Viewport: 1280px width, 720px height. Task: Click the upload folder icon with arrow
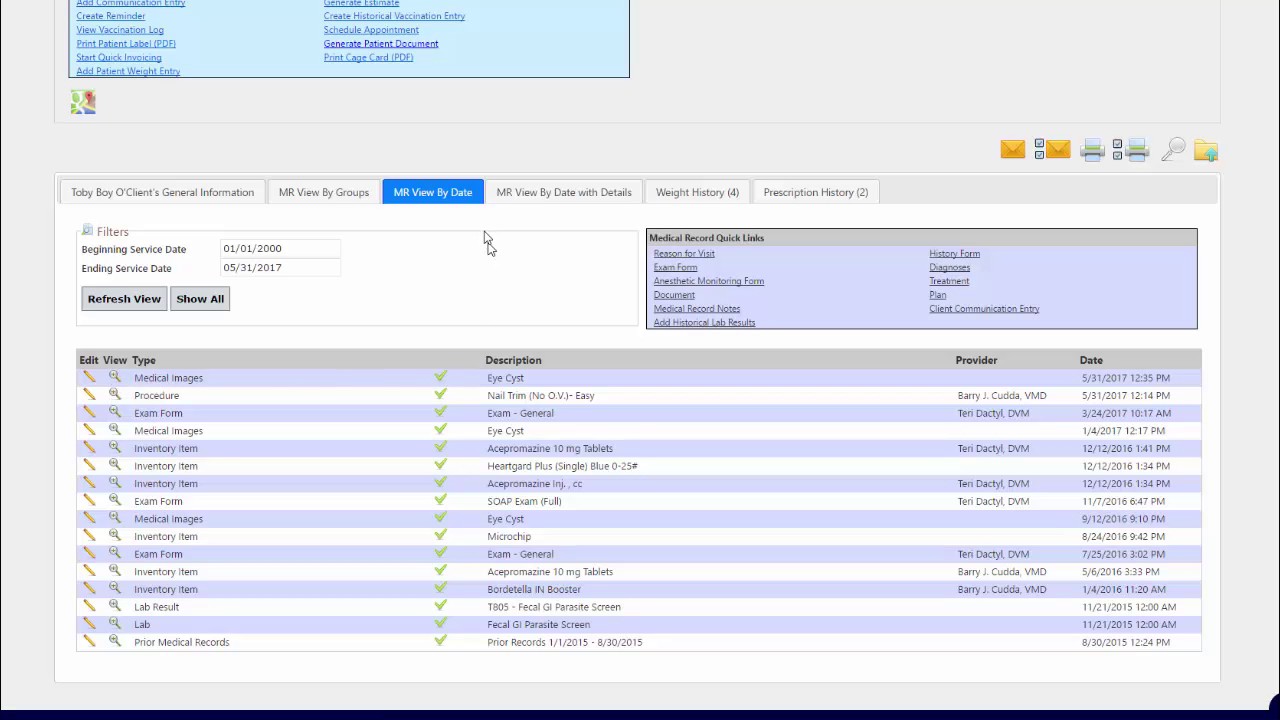click(x=1206, y=150)
